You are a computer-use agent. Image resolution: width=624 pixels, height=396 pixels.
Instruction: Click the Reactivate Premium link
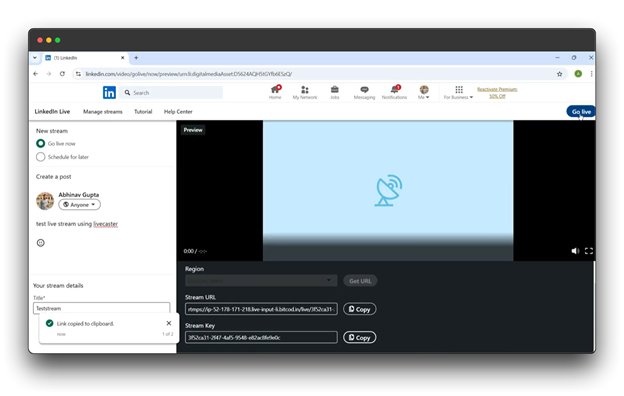click(497, 92)
